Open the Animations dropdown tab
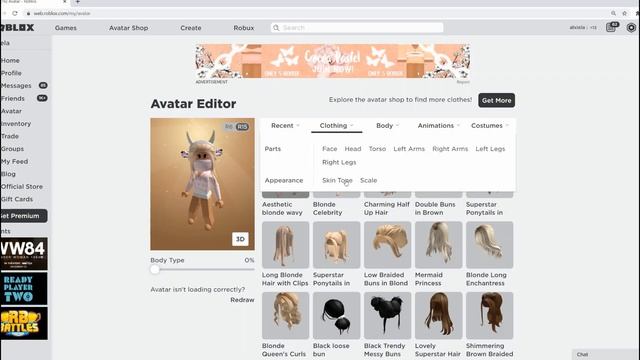This screenshot has height=360, width=640. pos(438,126)
